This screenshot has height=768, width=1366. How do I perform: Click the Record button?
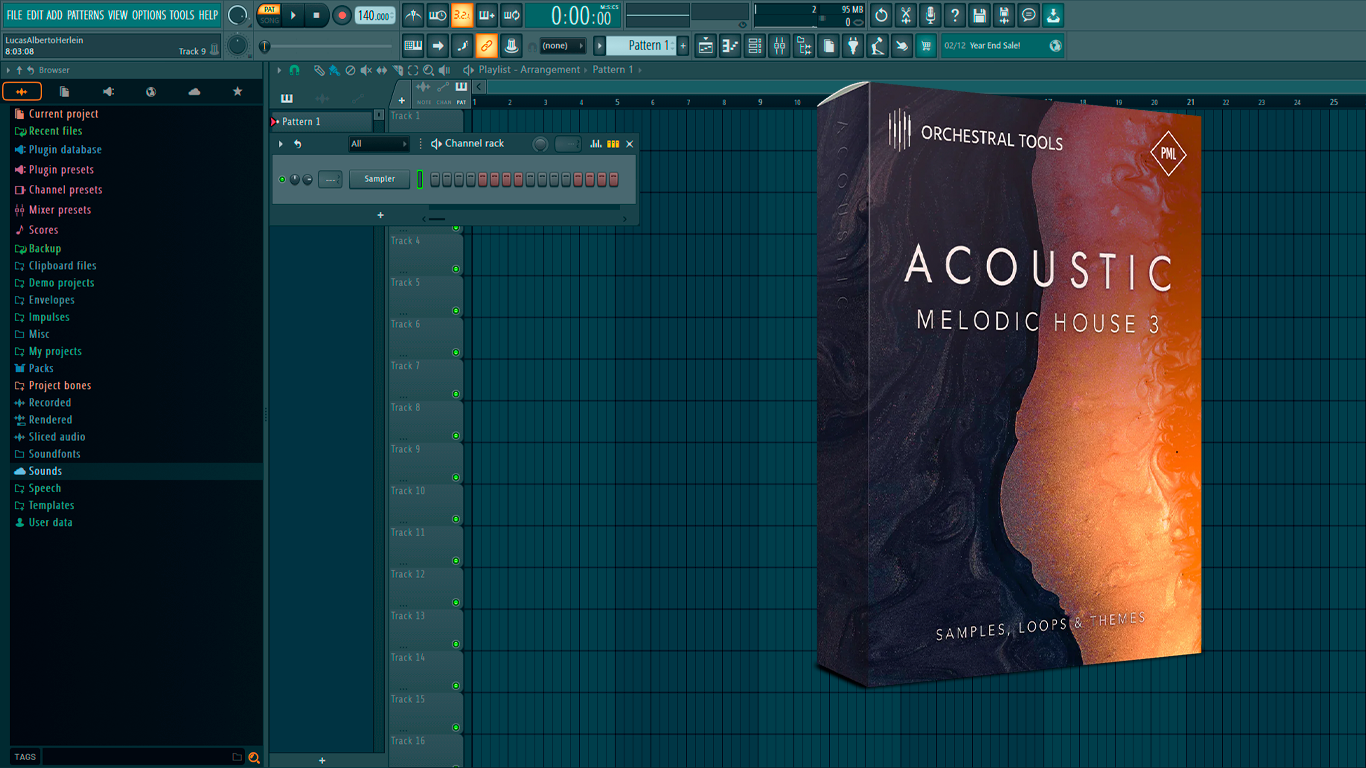tap(342, 15)
